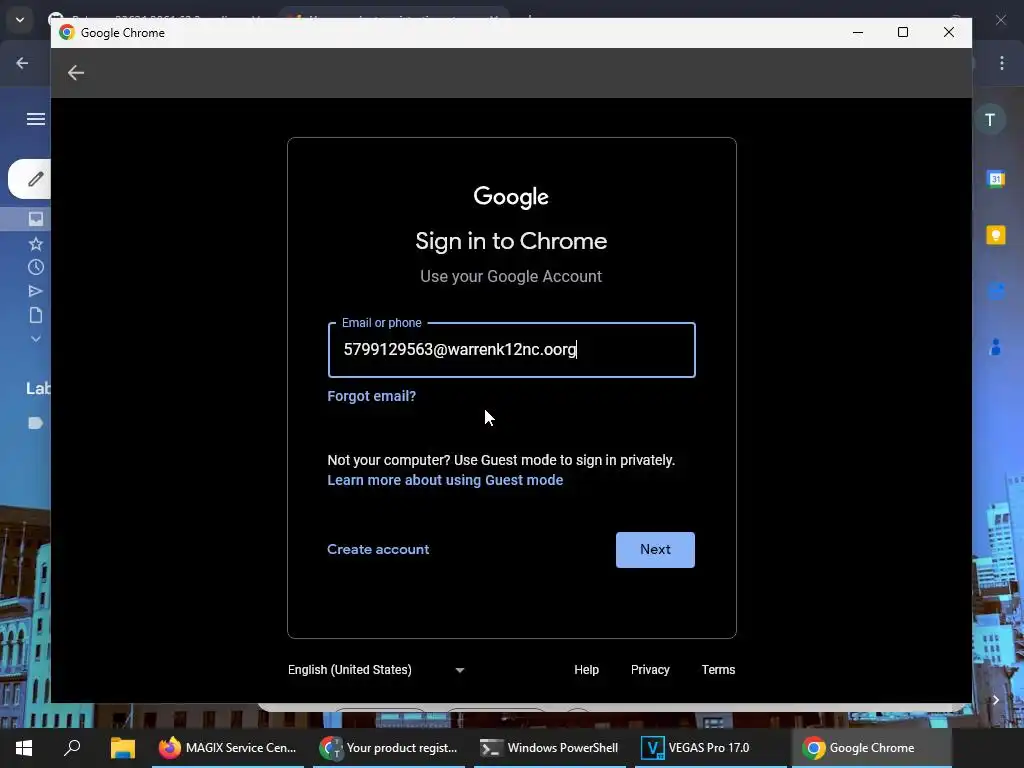The width and height of the screenshot is (1024, 768).
Task: Click taskbar search magnifier icon
Action: coord(72,748)
